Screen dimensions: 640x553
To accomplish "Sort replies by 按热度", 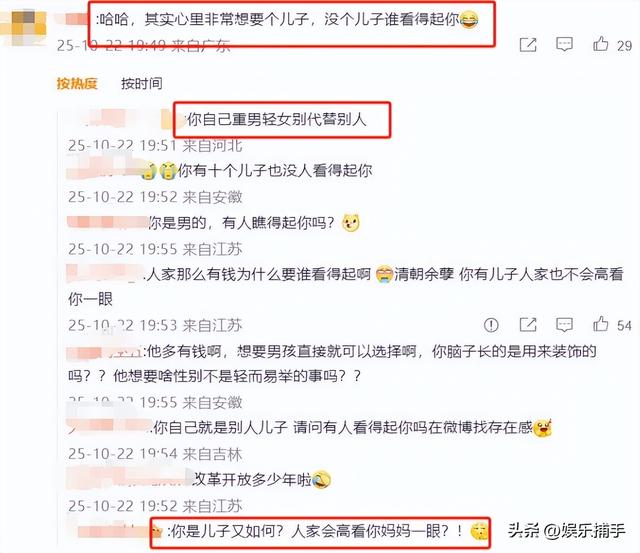I will pyautogui.click(x=77, y=83).
